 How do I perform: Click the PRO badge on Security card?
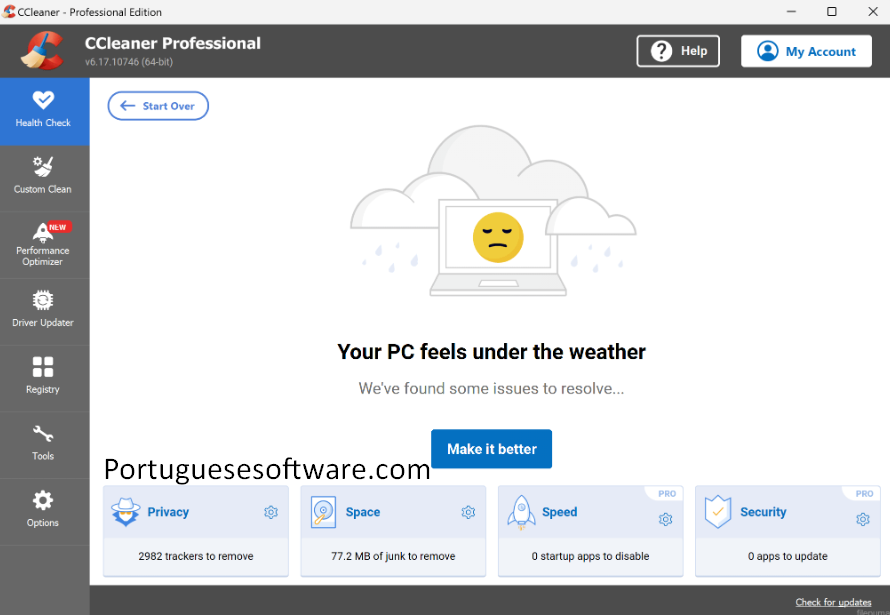click(x=864, y=494)
